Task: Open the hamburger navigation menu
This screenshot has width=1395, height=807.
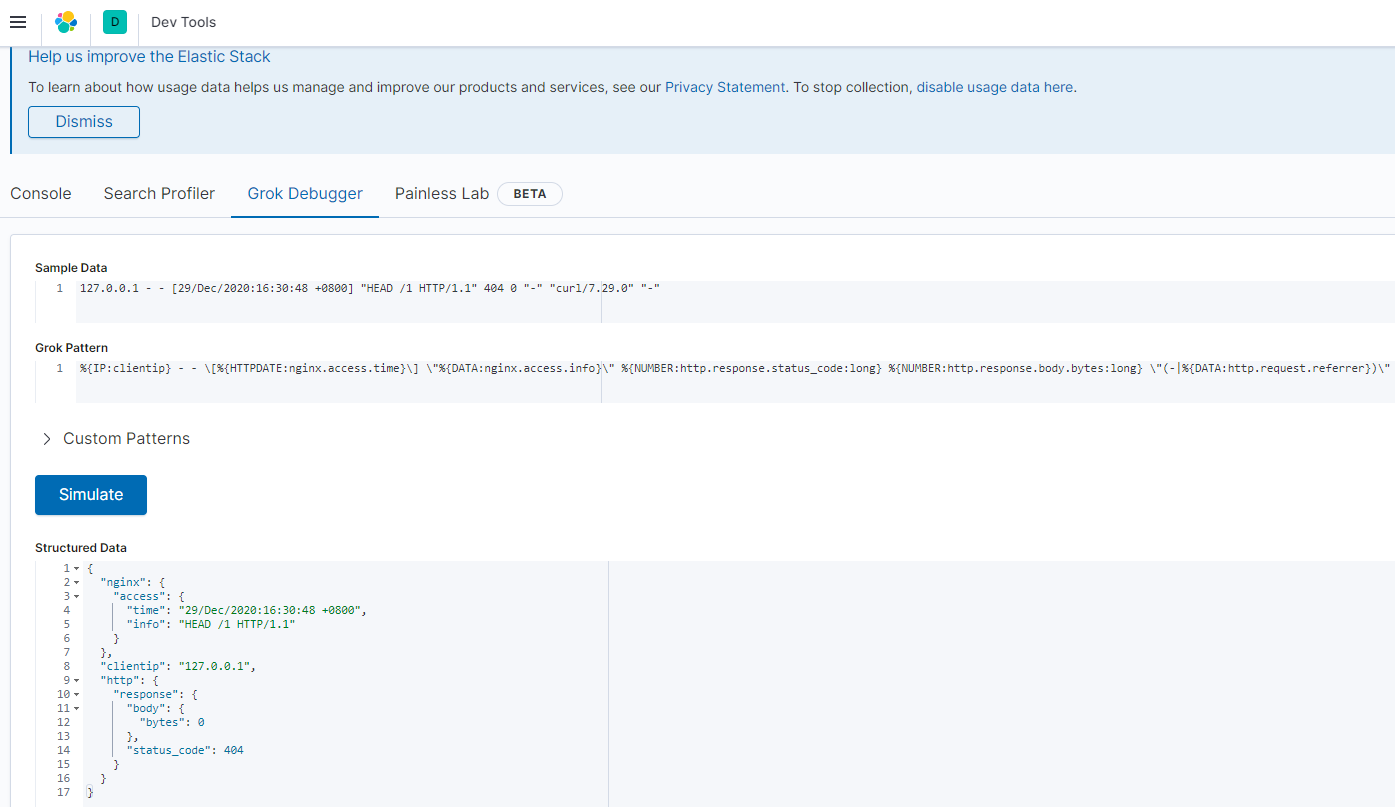Action: (18, 22)
